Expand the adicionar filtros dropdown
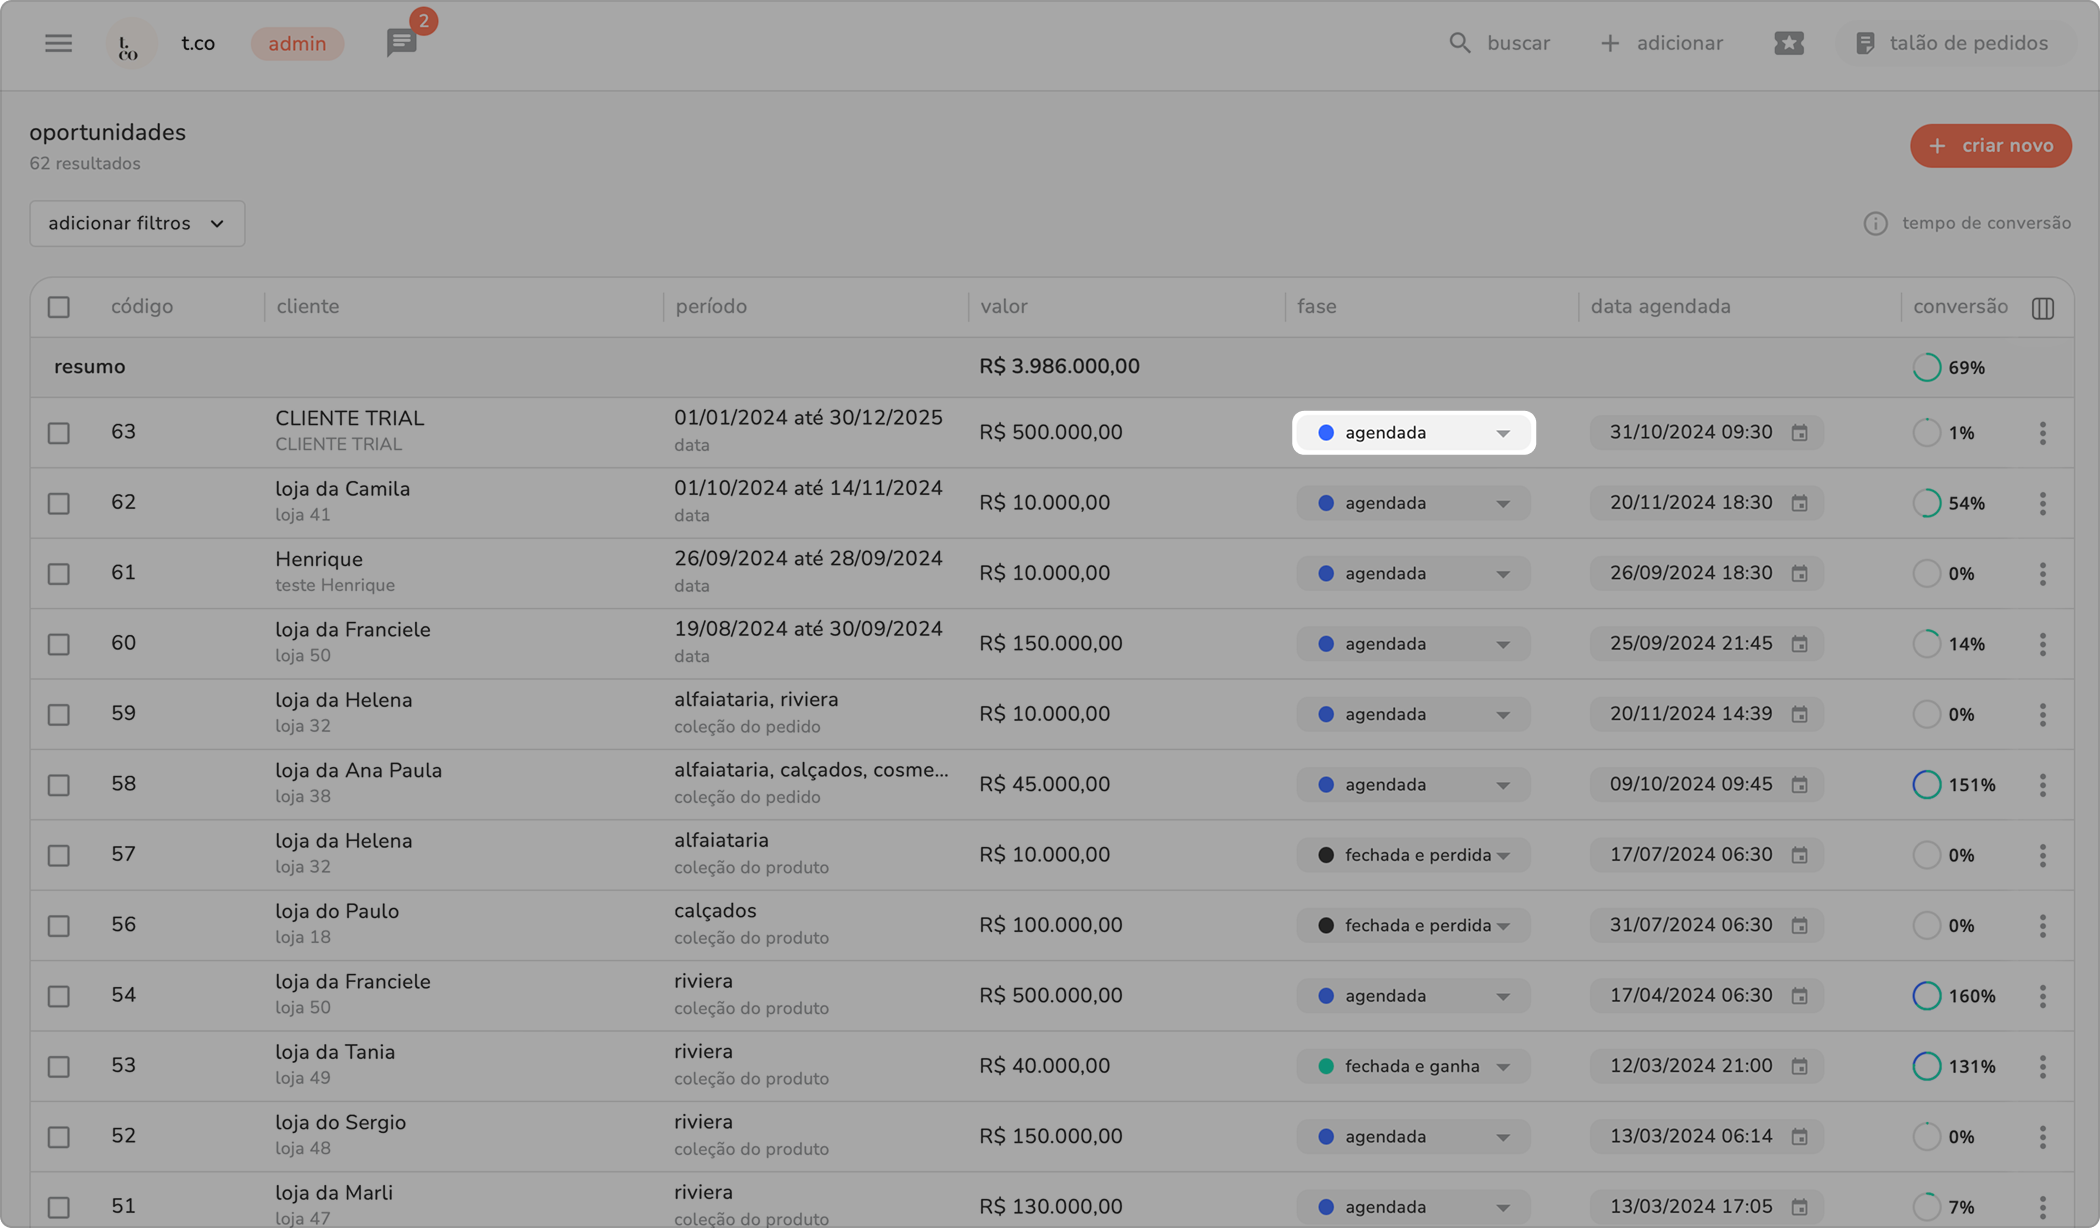The height and width of the screenshot is (1228, 2100). click(137, 223)
